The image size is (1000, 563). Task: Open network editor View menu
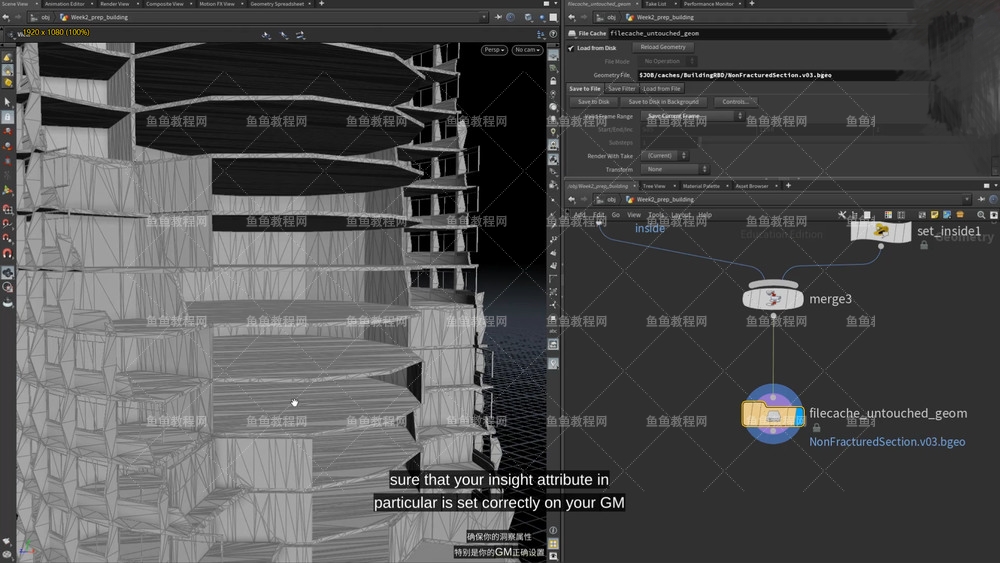click(x=634, y=215)
